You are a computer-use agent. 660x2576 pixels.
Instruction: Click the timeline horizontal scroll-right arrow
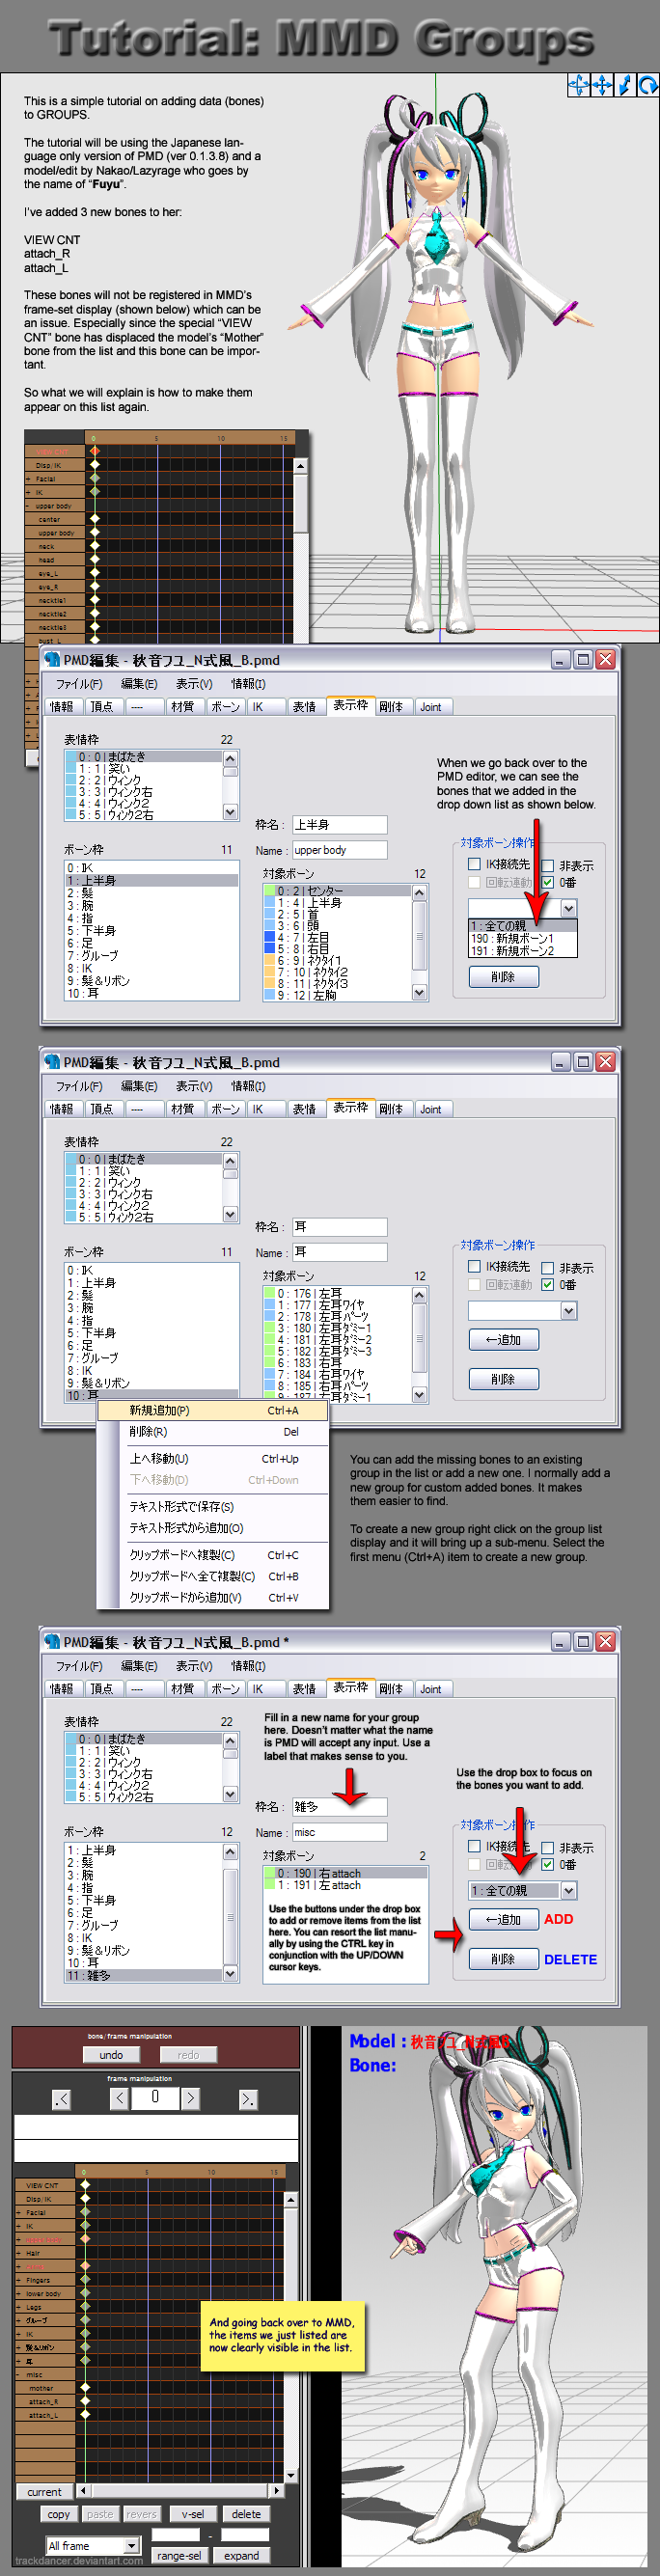(277, 2490)
